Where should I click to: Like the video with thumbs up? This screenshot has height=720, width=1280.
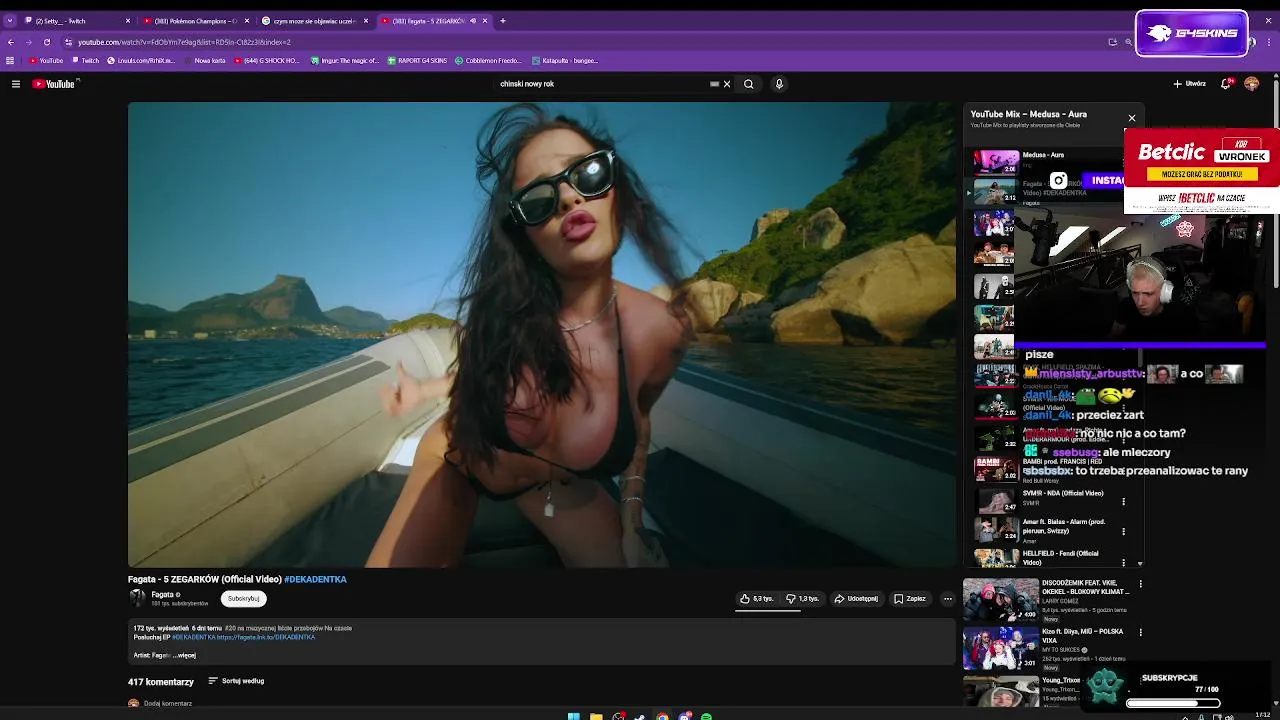[756, 599]
